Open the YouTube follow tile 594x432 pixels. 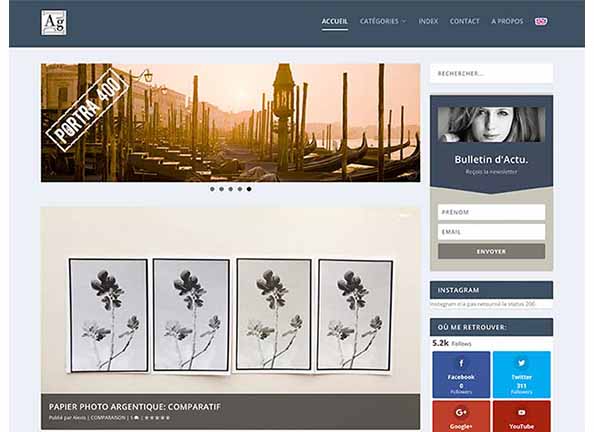click(x=522, y=416)
